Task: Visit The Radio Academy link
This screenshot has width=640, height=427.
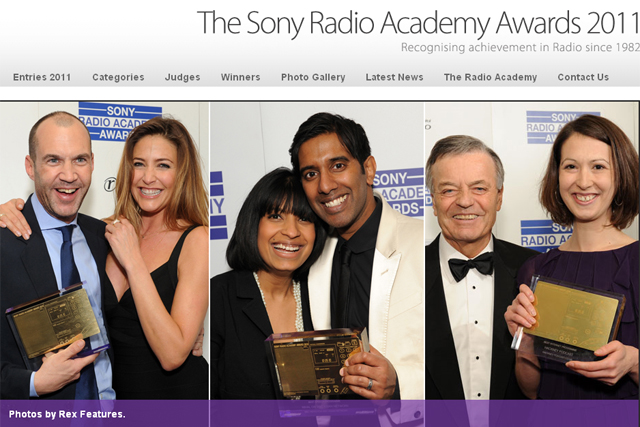Action: coord(490,77)
